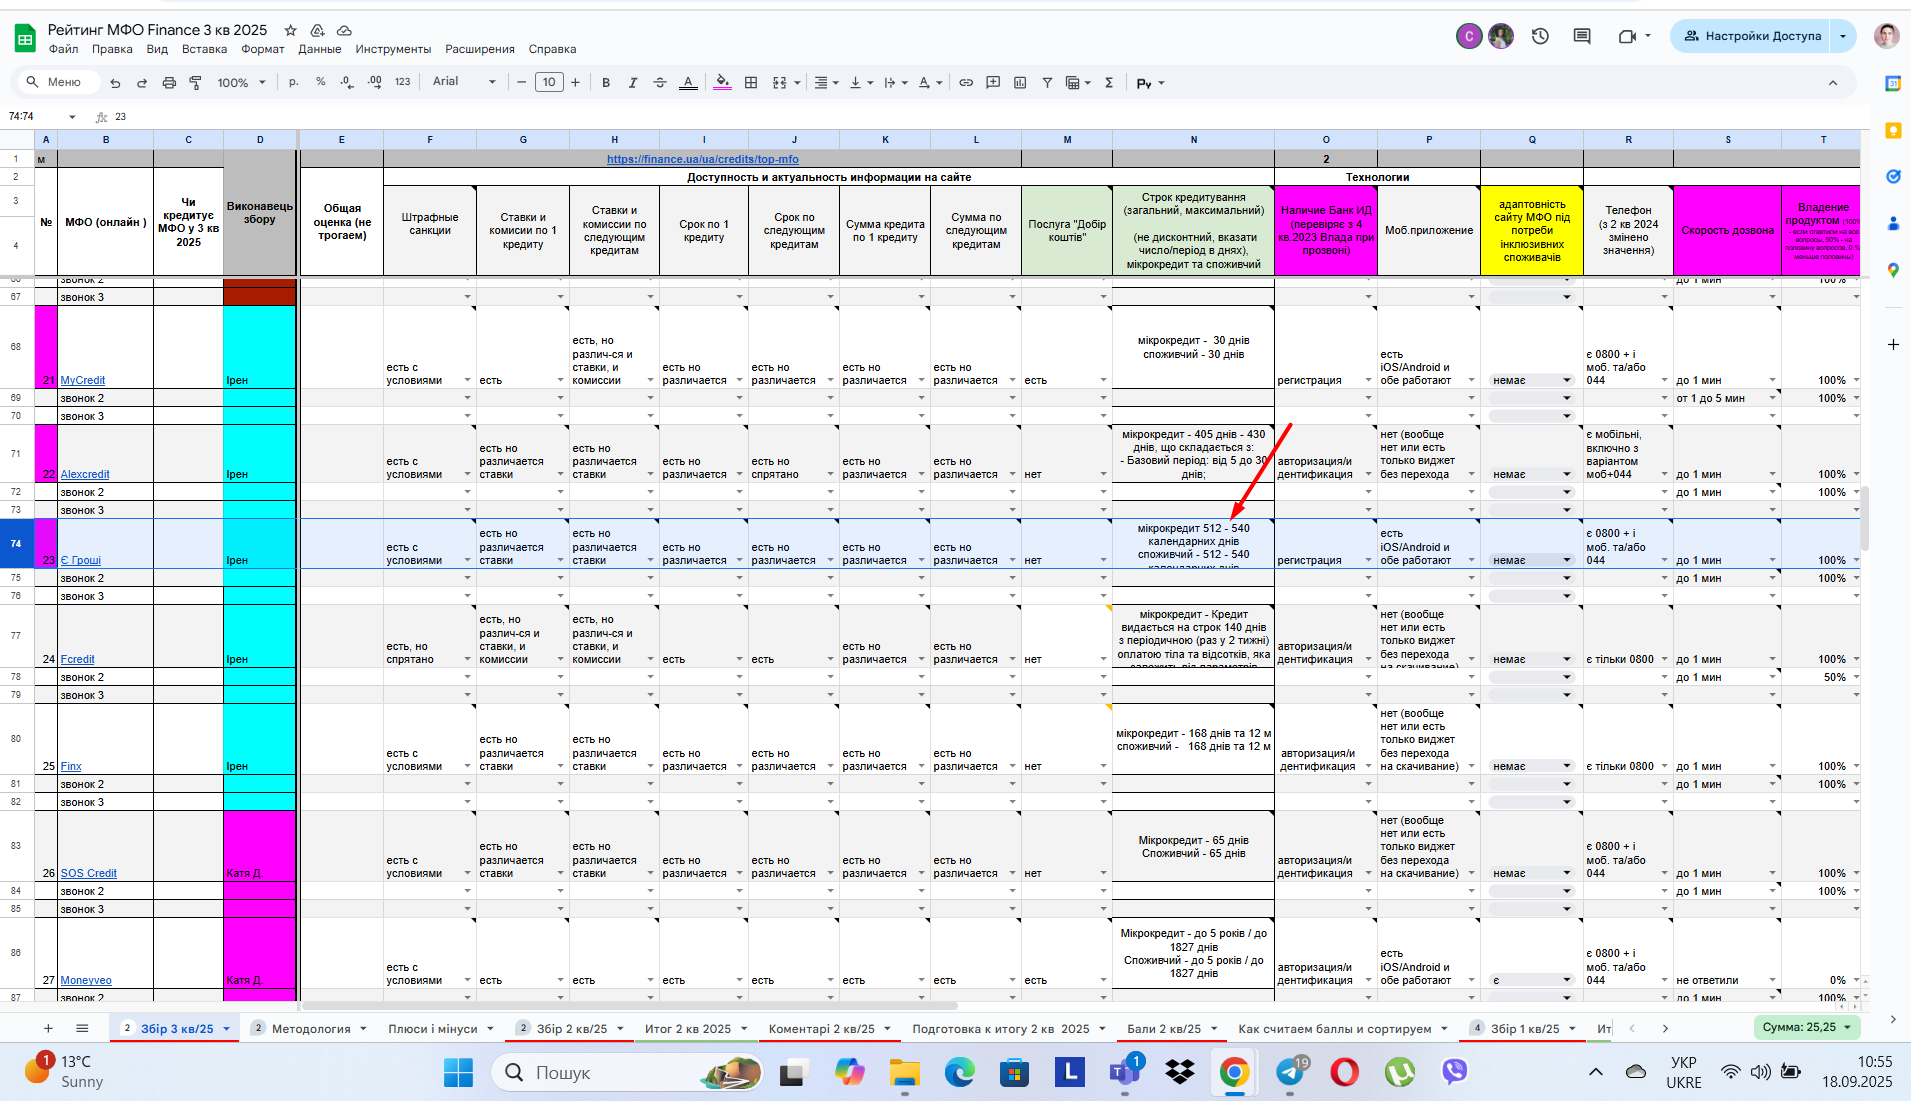Click the Insert link icon
Screen dimensions: 1911x1101
pos(966,83)
